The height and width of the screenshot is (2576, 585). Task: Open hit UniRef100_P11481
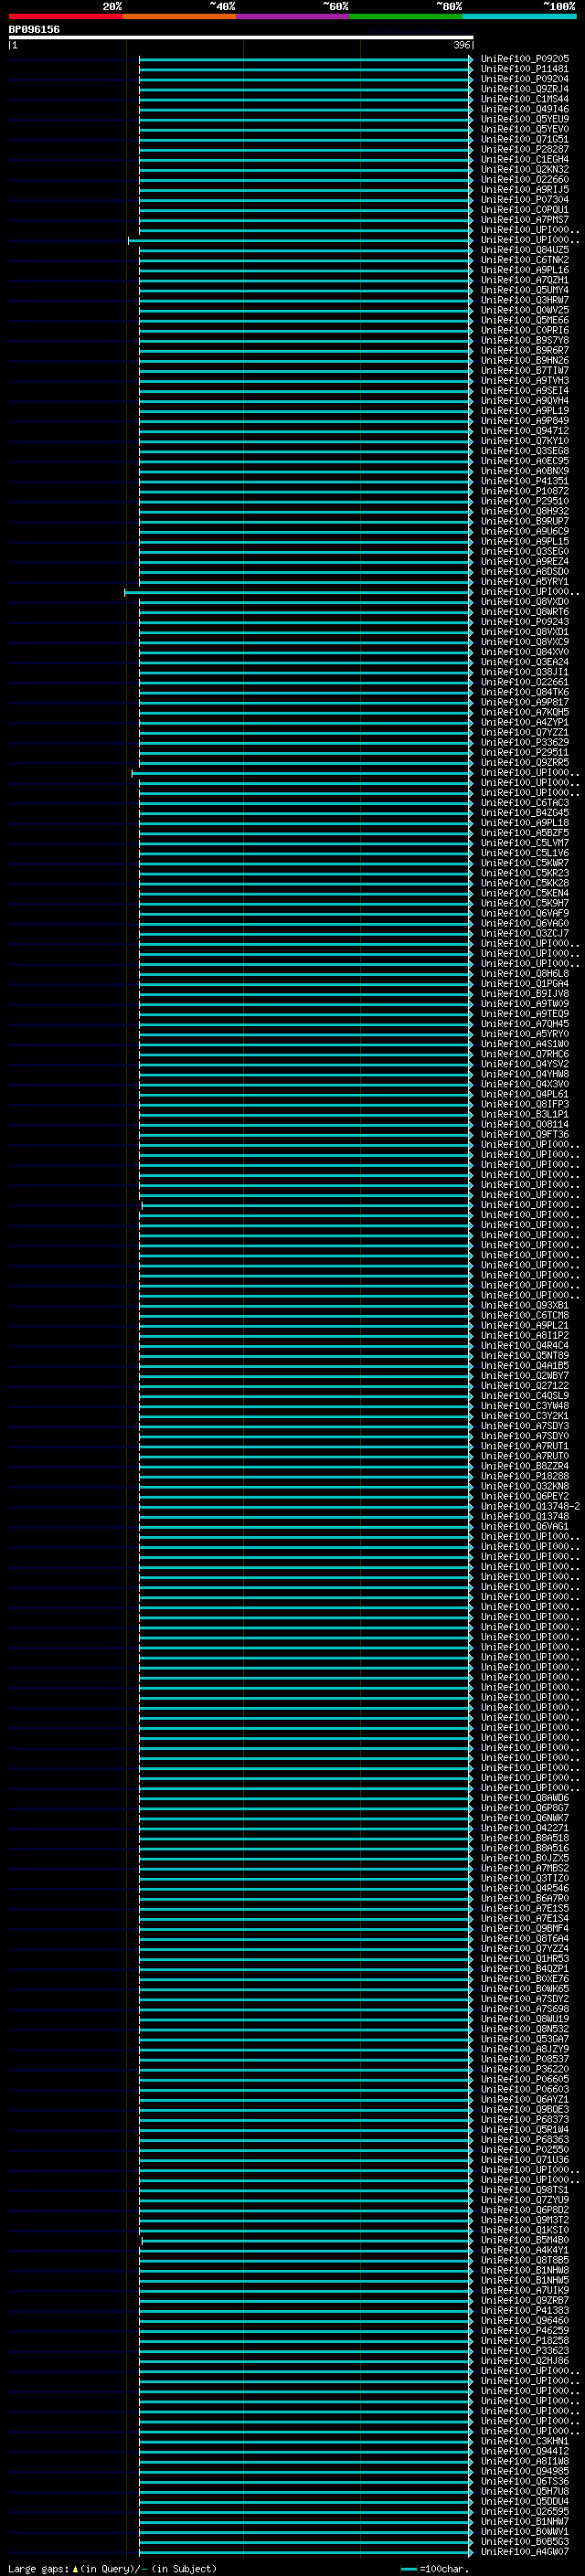[525, 69]
